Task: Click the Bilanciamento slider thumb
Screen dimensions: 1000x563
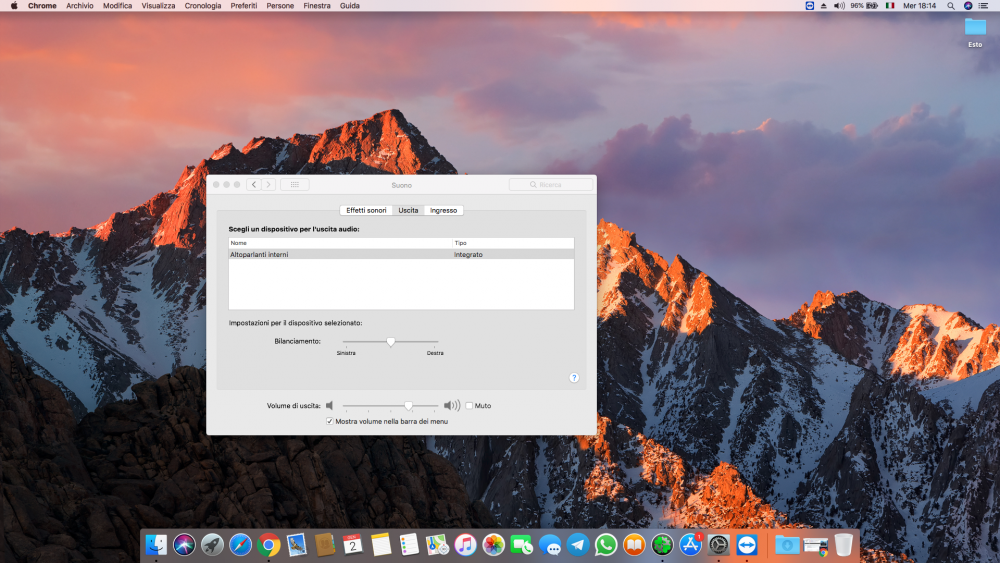Action: click(x=390, y=342)
